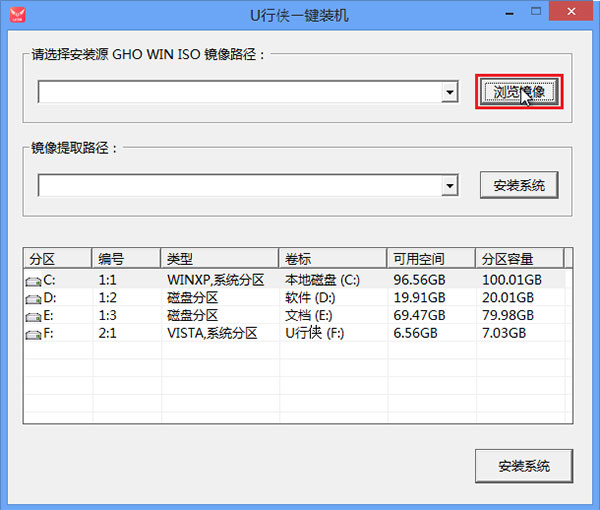Click the D: drive icon
This screenshot has width=600, height=510.
33,299
